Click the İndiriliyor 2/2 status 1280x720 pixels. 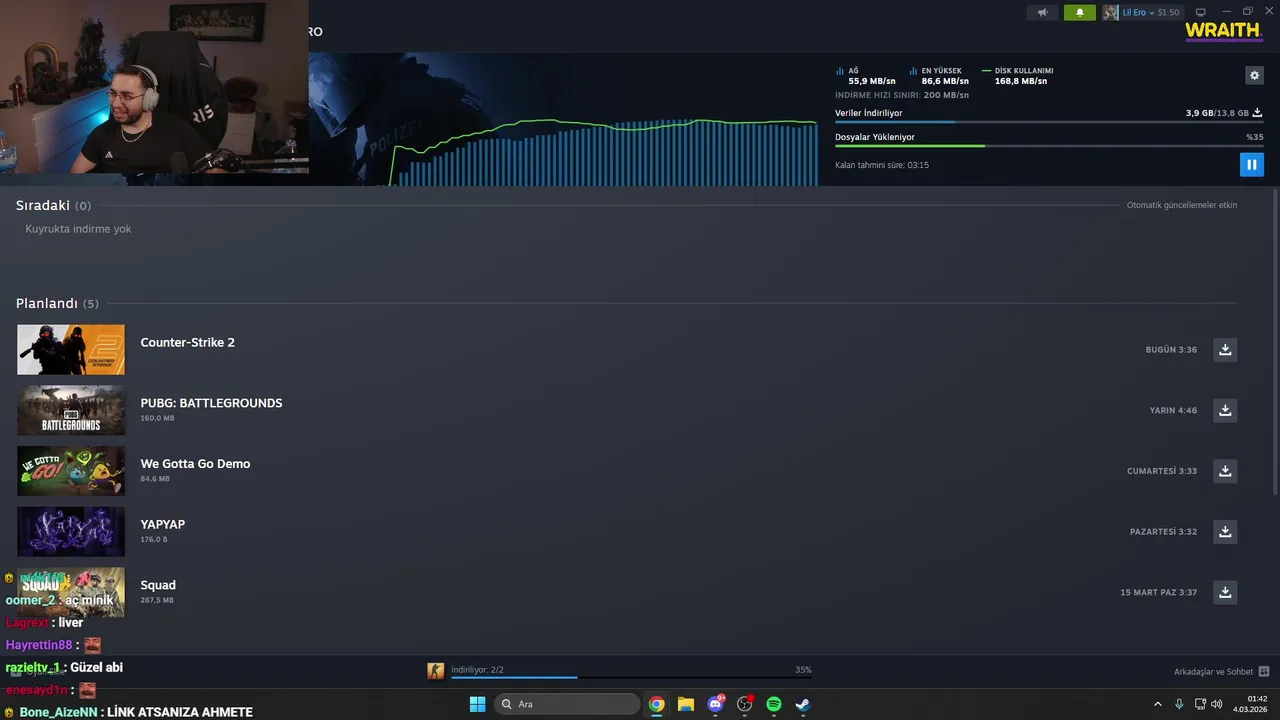[478, 670]
